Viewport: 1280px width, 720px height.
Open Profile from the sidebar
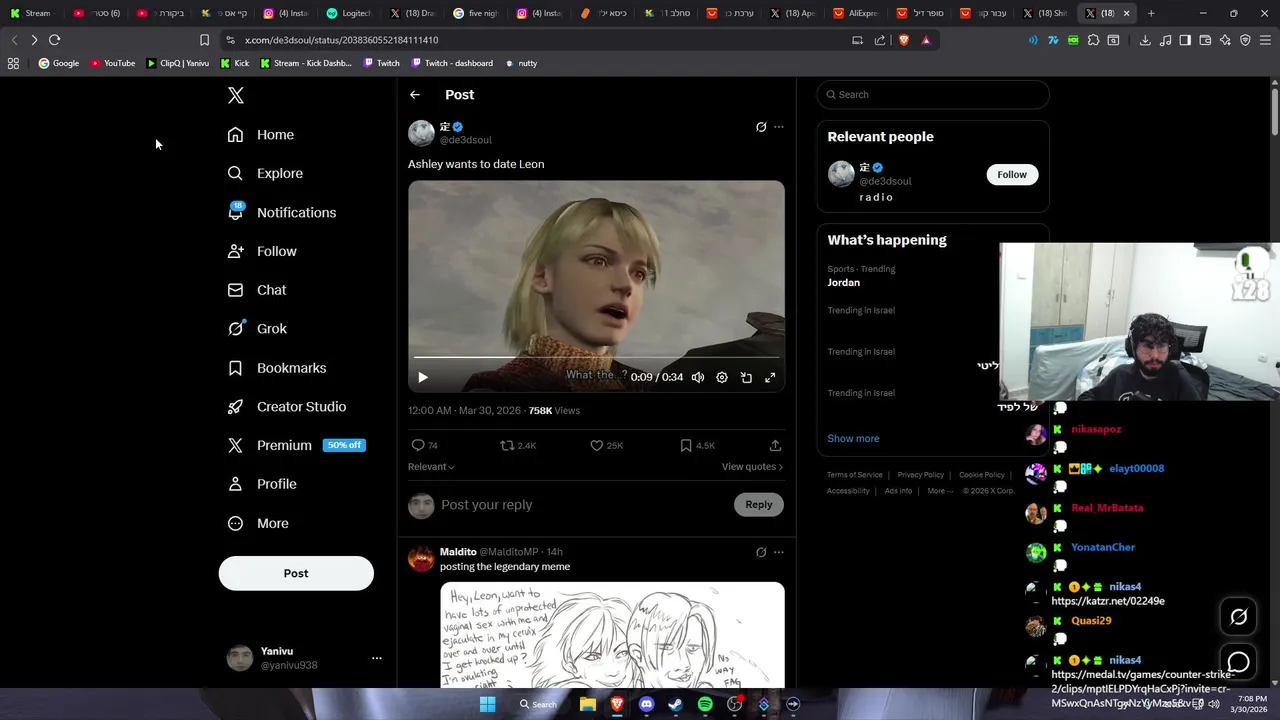tap(262, 484)
